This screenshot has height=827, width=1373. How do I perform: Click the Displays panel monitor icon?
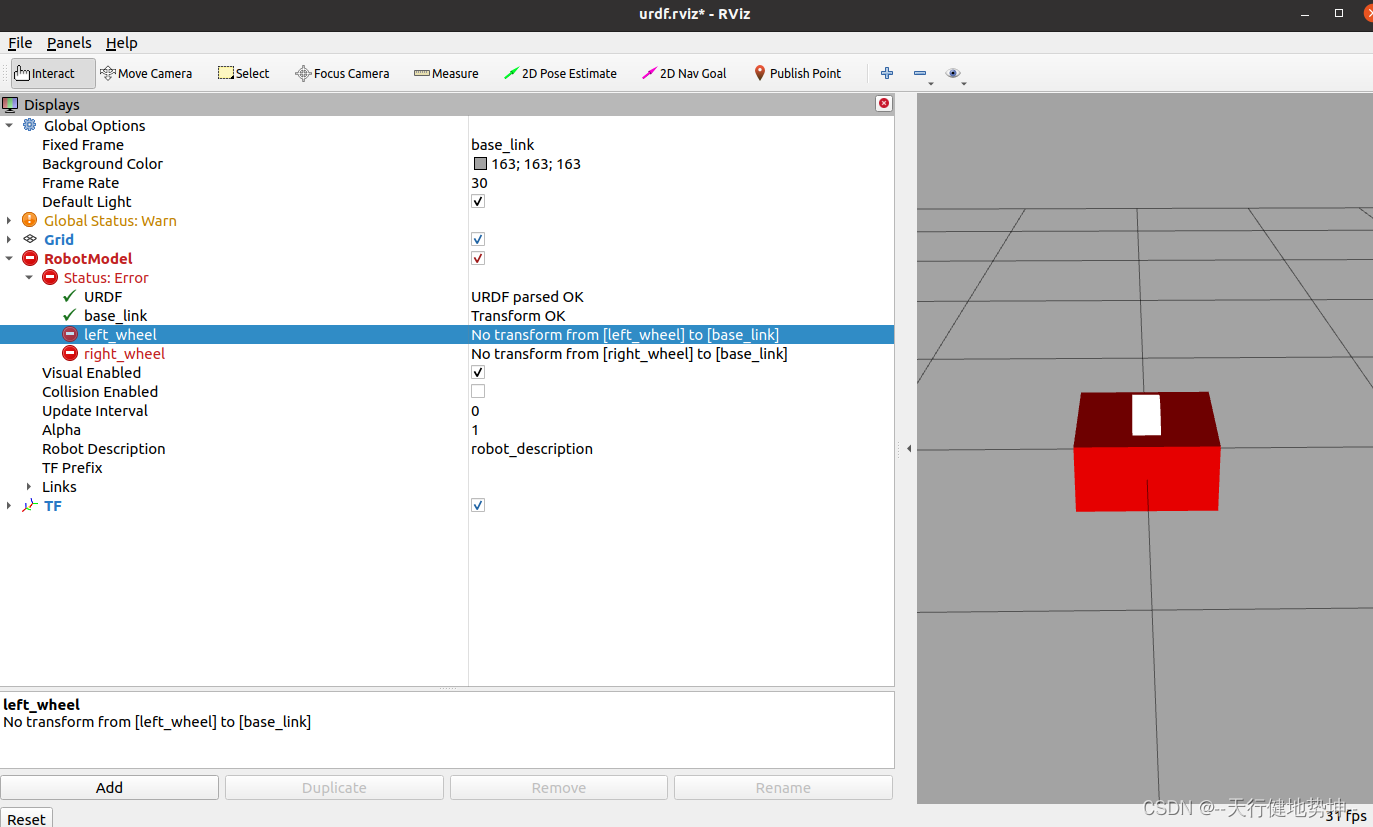10,104
